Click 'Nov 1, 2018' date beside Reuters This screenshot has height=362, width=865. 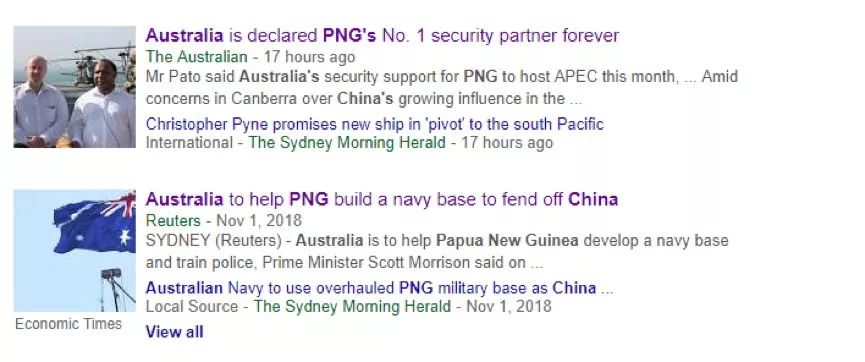pos(259,221)
